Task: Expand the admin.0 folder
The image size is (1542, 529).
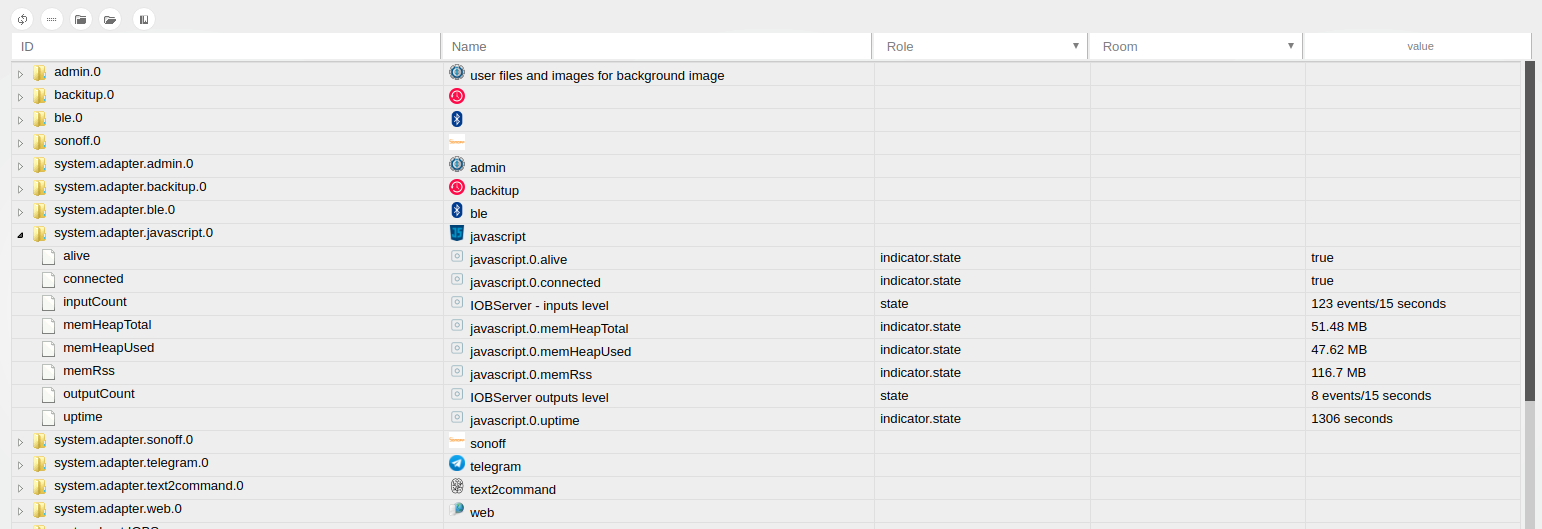Action: [x=20, y=73]
